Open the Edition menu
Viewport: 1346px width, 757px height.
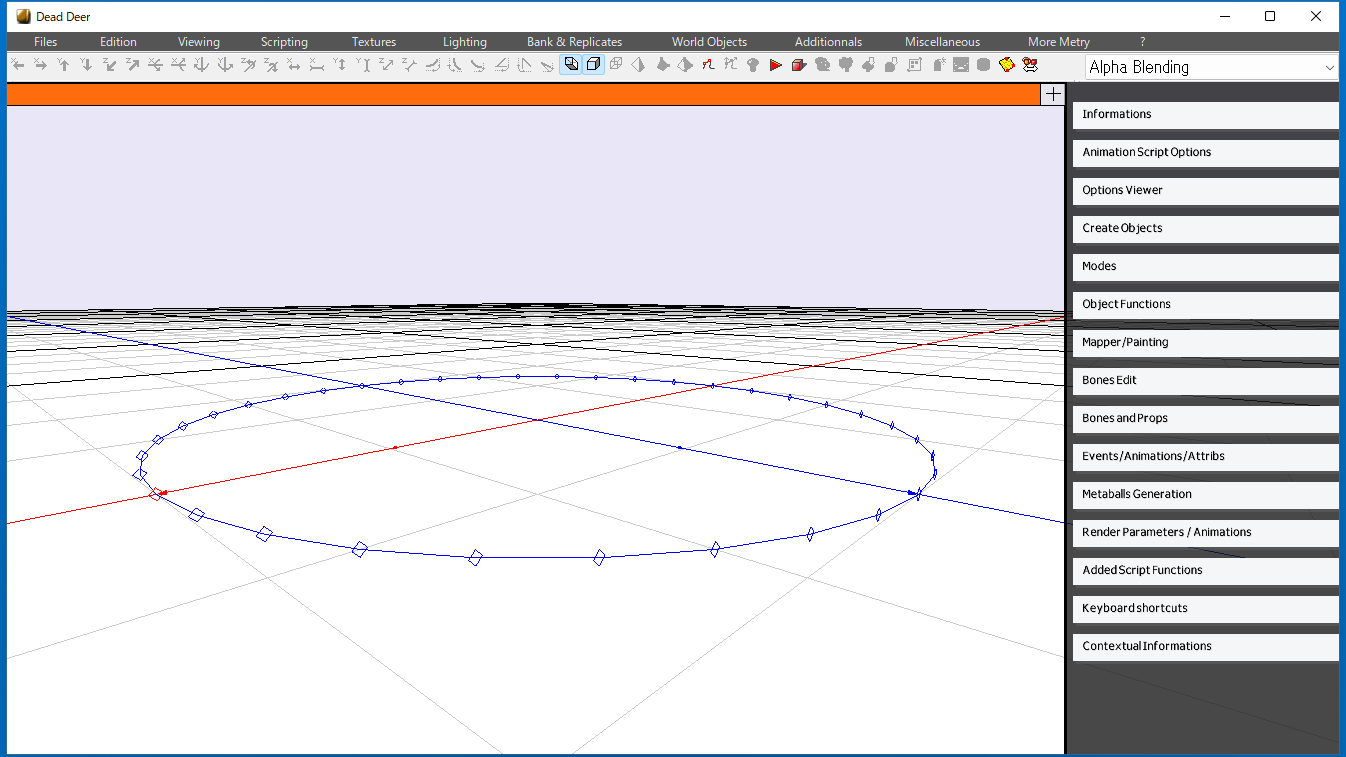point(118,42)
